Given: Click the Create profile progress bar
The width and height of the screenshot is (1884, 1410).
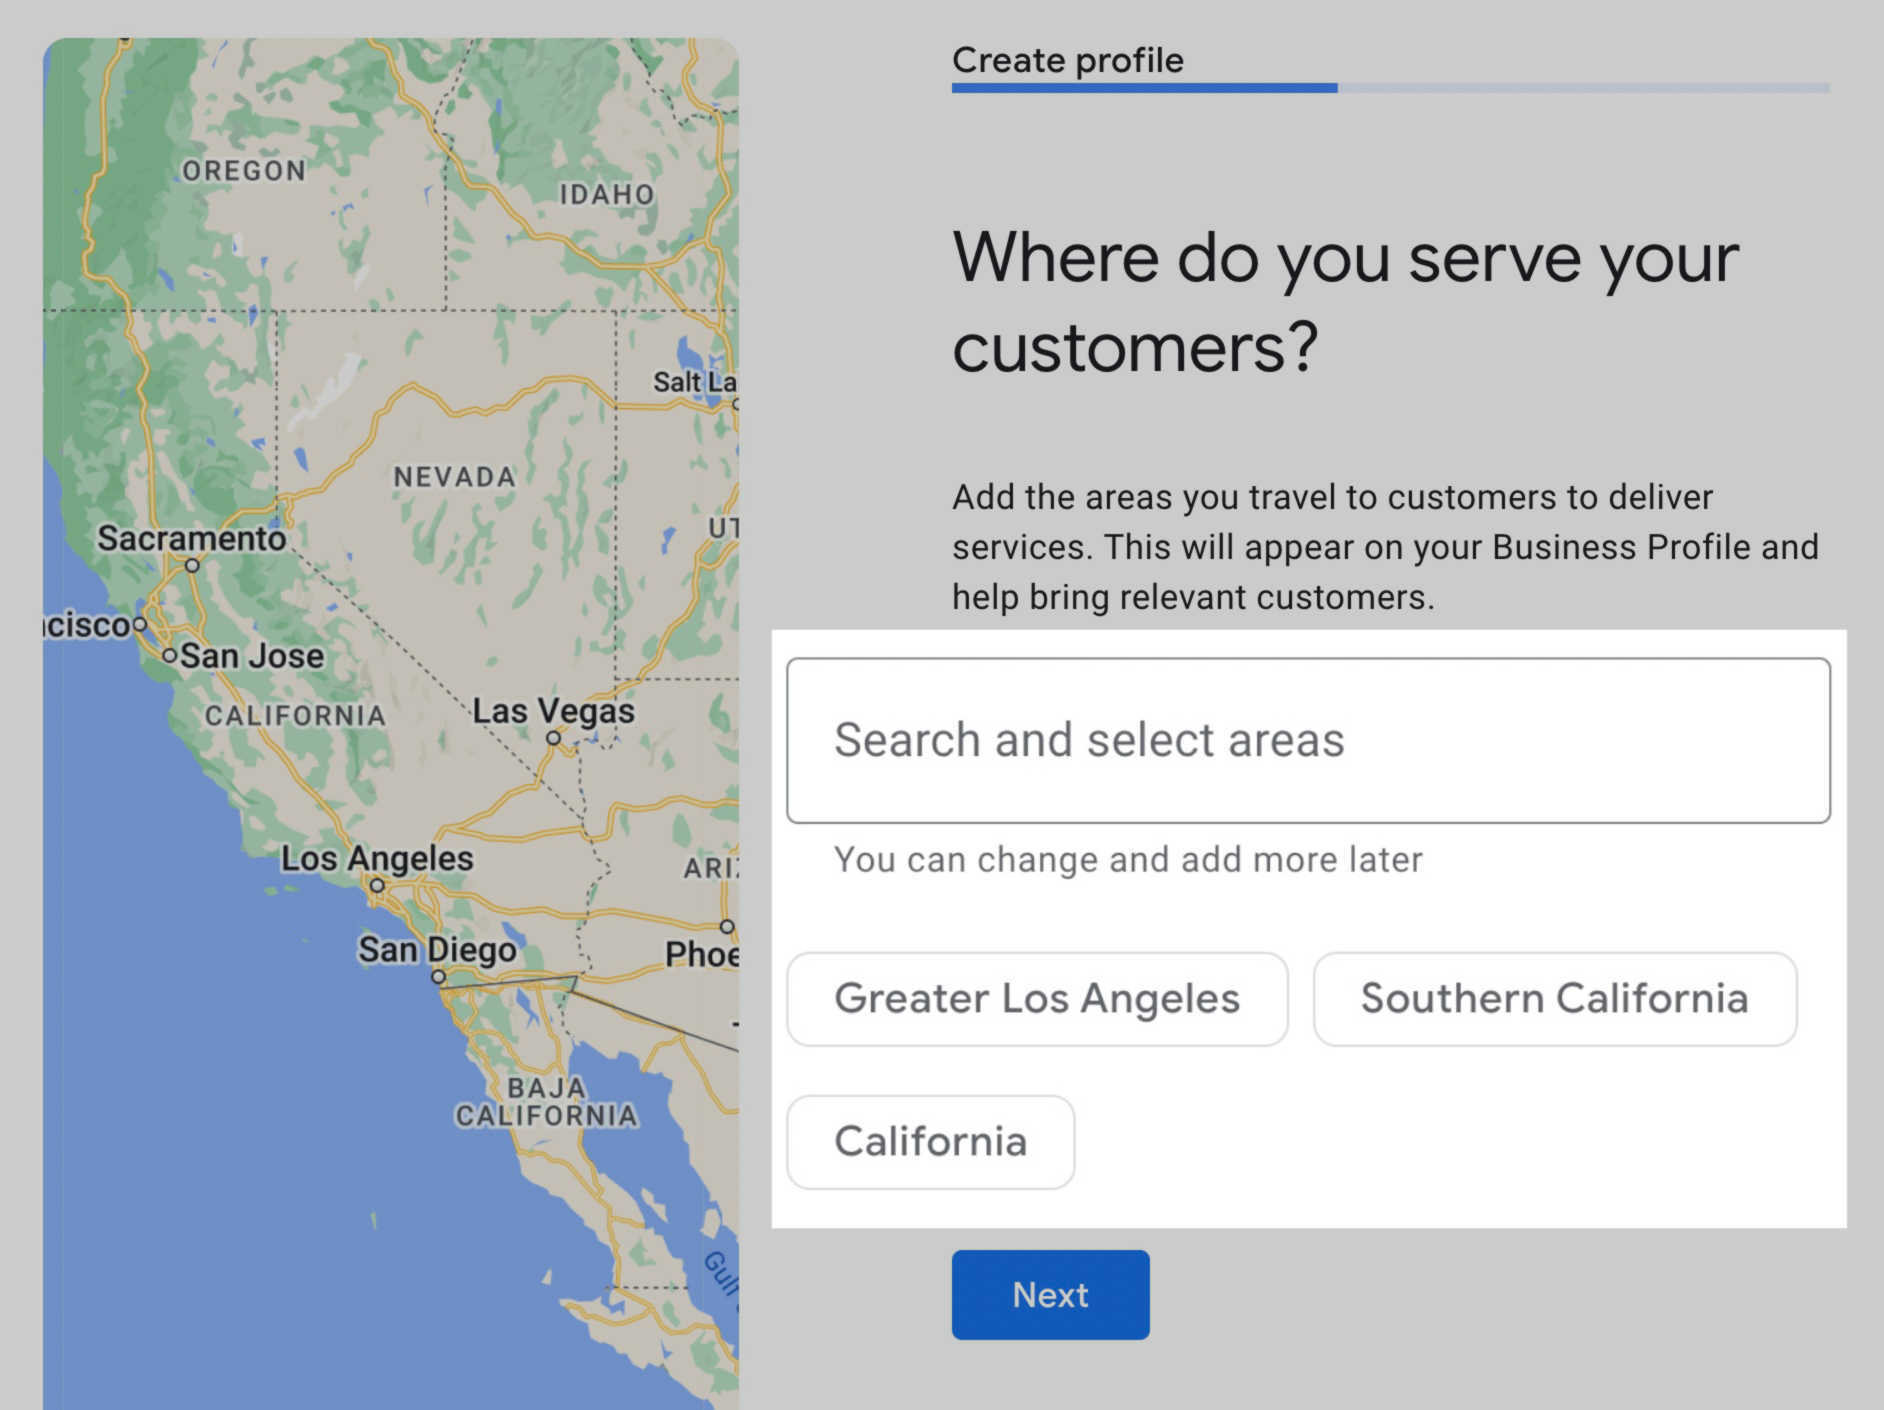Looking at the screenshot, I should 1390,88.
